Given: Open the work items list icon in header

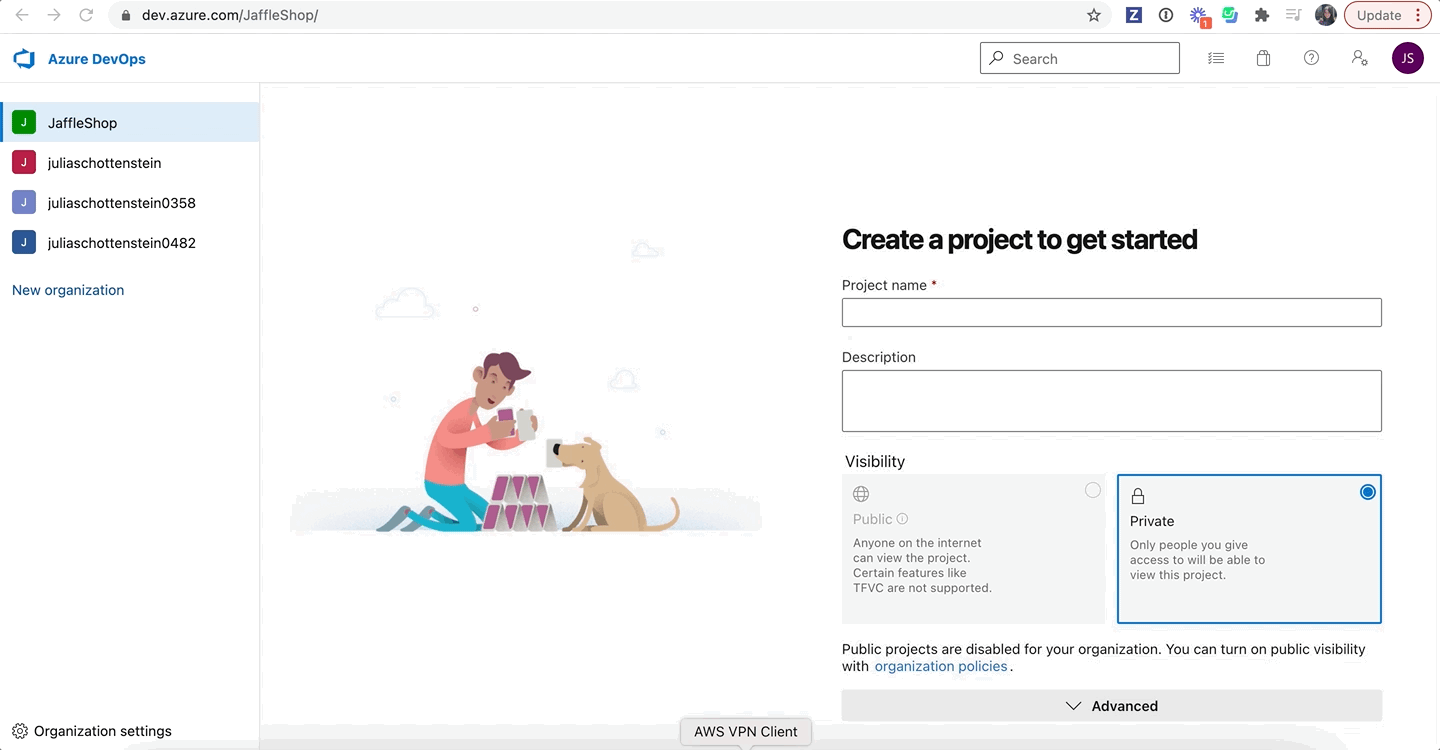Looking at the screenshot, I should tap(1215, 58).
